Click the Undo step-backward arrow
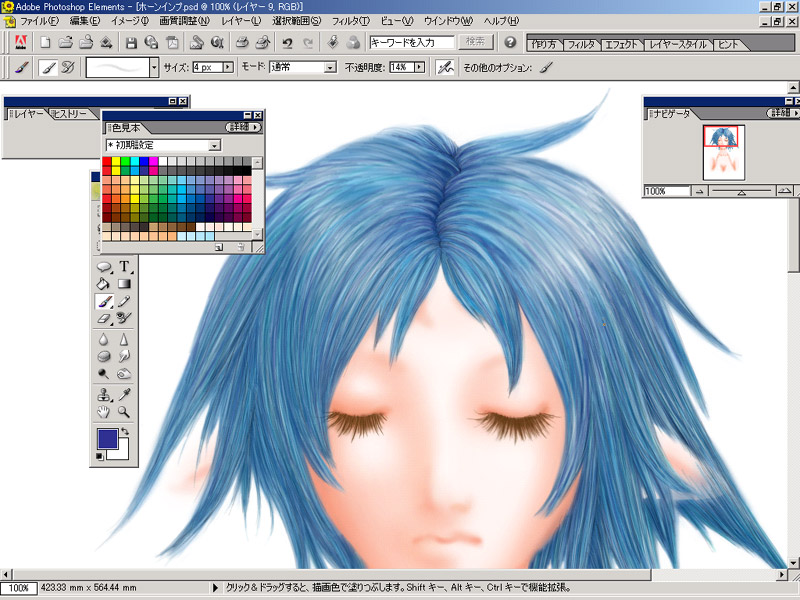 click(287, 42)
